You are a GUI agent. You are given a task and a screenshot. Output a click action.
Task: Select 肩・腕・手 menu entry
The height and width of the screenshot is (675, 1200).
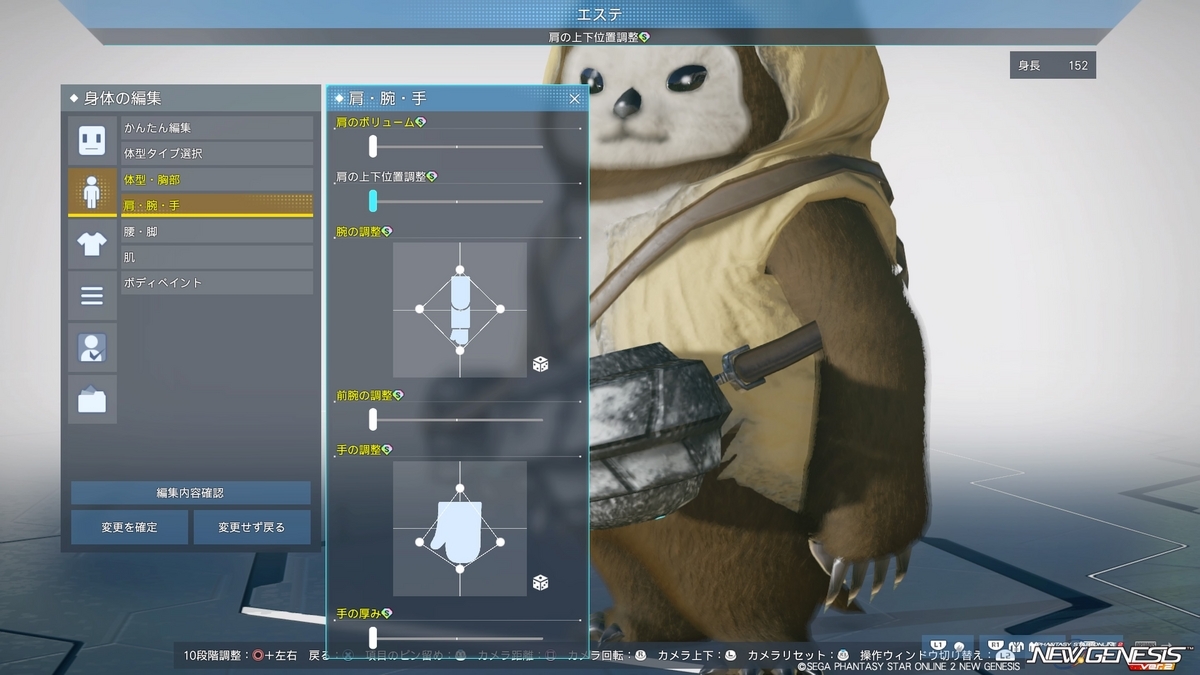coord(217,205)
